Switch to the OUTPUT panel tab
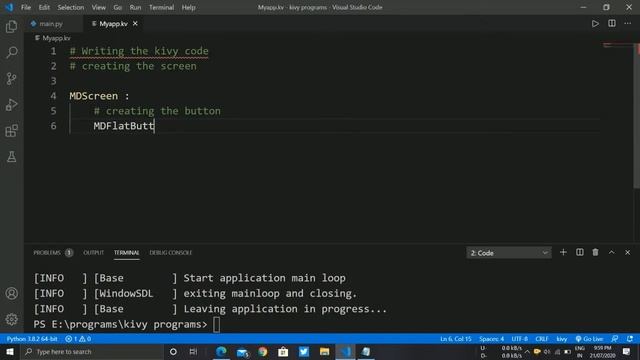This screenshot has width=640, height=360. tap(93, 253)
